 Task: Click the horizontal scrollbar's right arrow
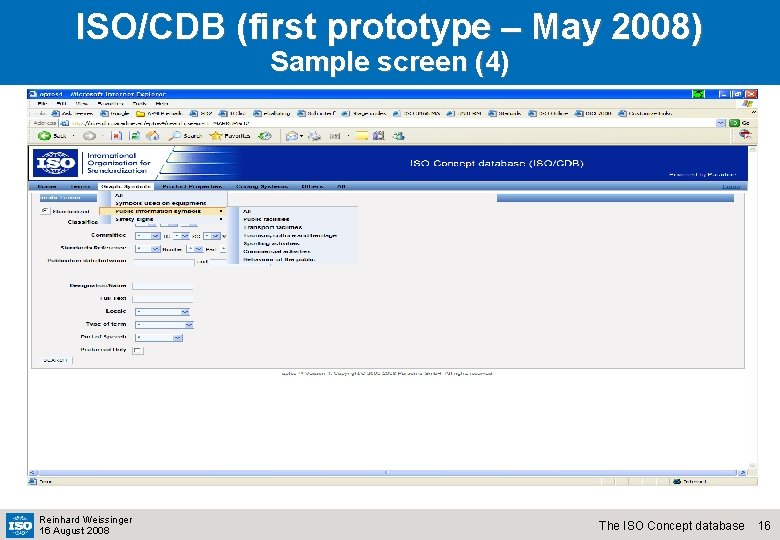pos(742,472)
